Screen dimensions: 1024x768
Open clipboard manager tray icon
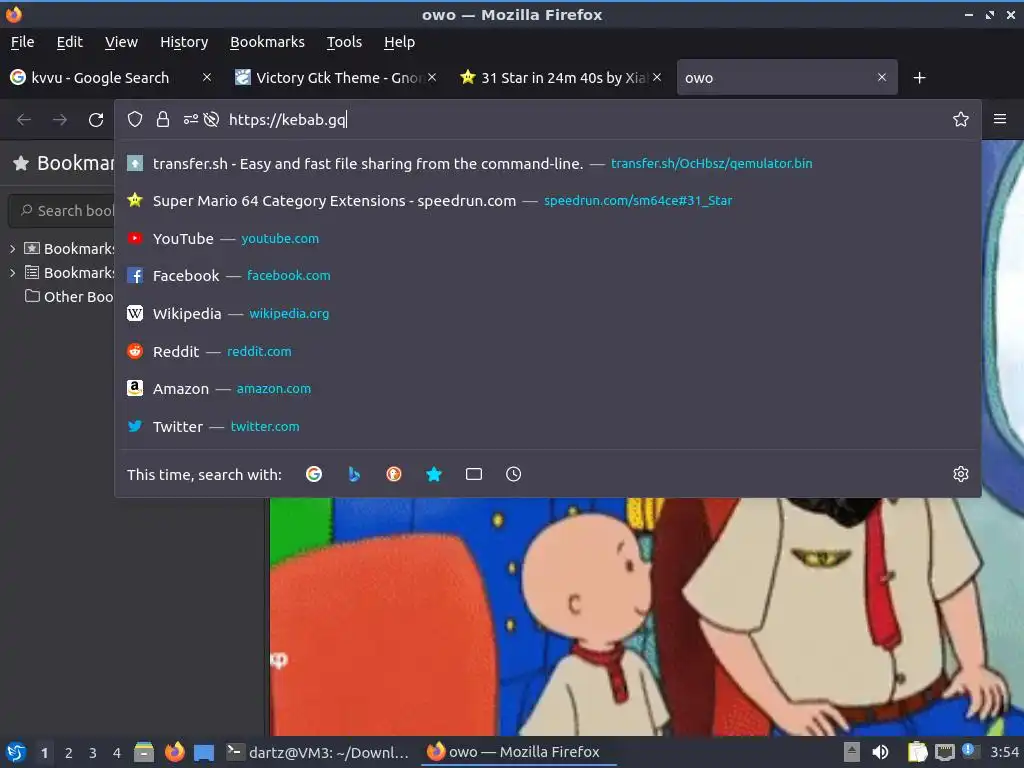tap(918, 752)
